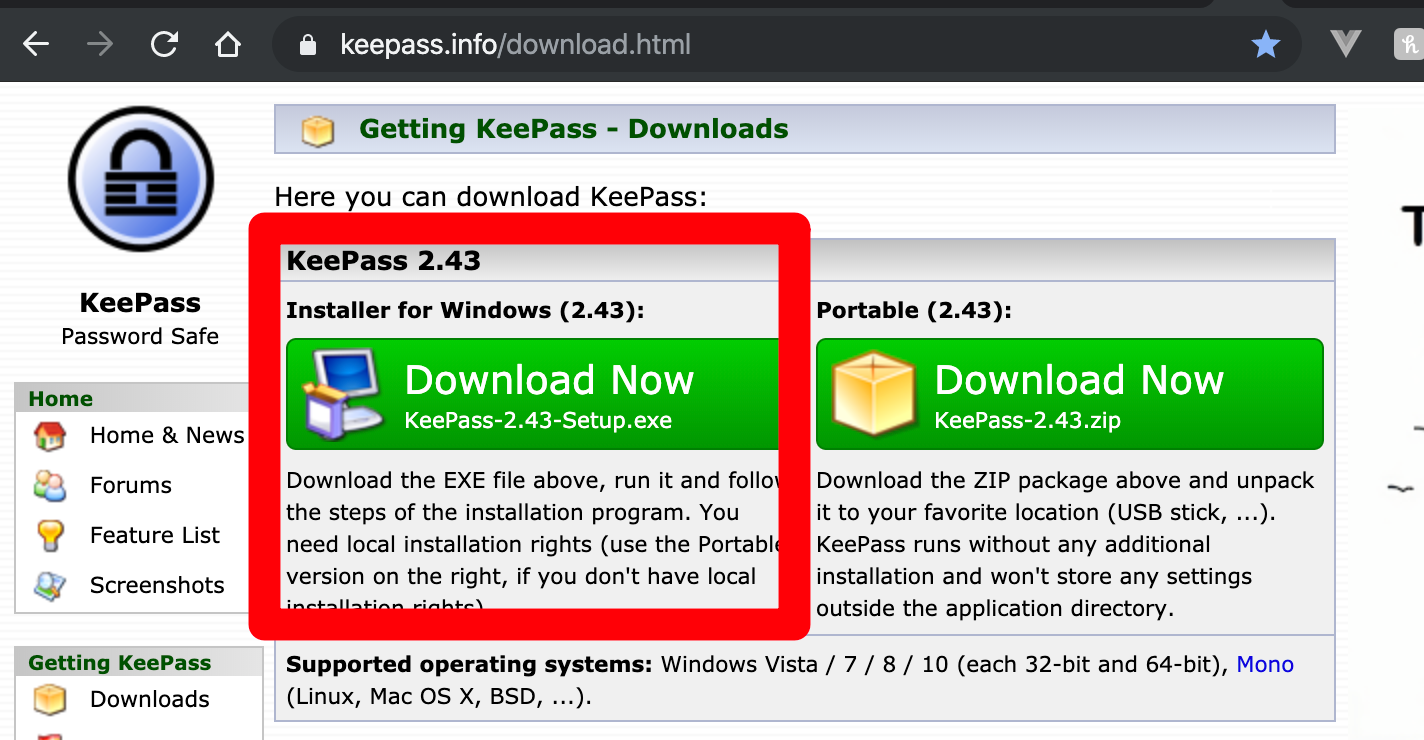
Task: Click the KeePass Password Safe title text
Action: [x=140, y=319]
